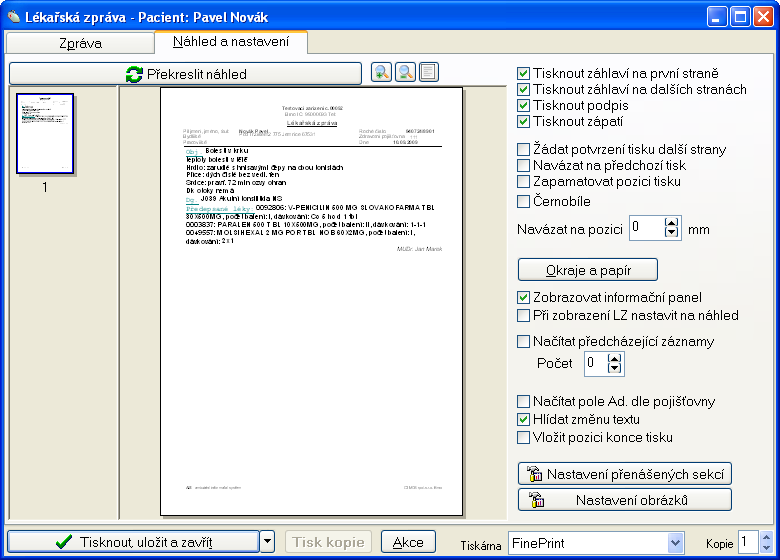780x560 pixels.
Task: Close the Lékařská zpráva window
Action: [x=763, y=17]
